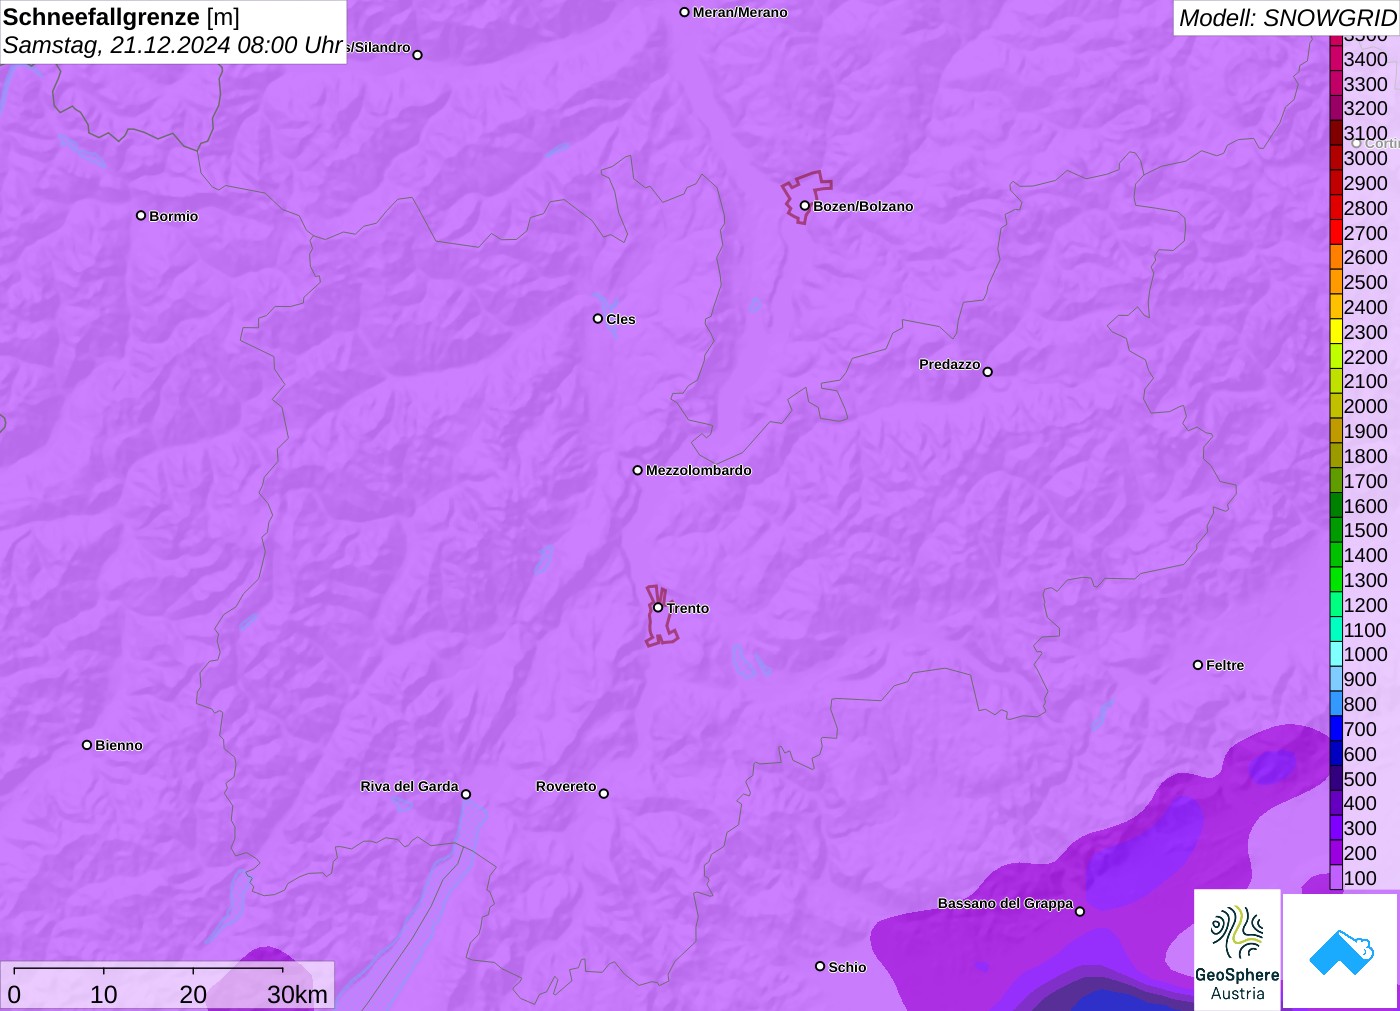Select the Trento city marker
The image size is (1400, 1011).
pyautogui.click(x=658, y=607)
